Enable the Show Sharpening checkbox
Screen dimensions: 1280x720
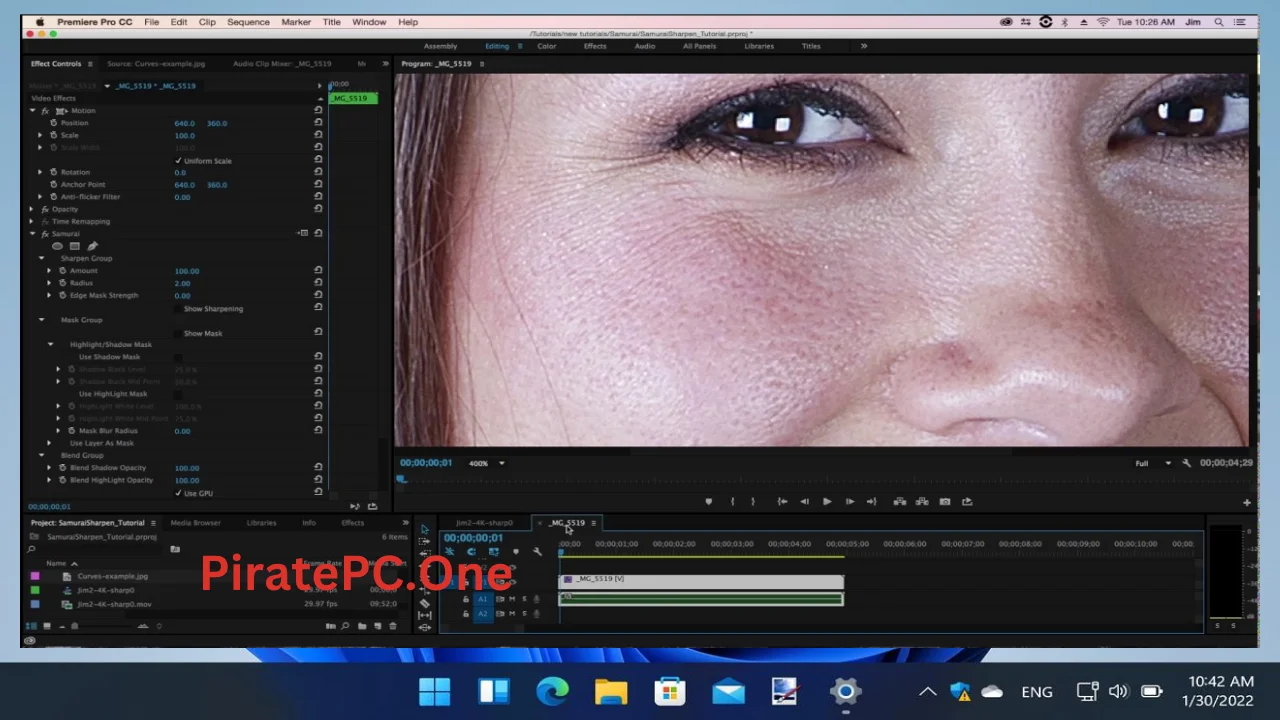tap(178, 308)
